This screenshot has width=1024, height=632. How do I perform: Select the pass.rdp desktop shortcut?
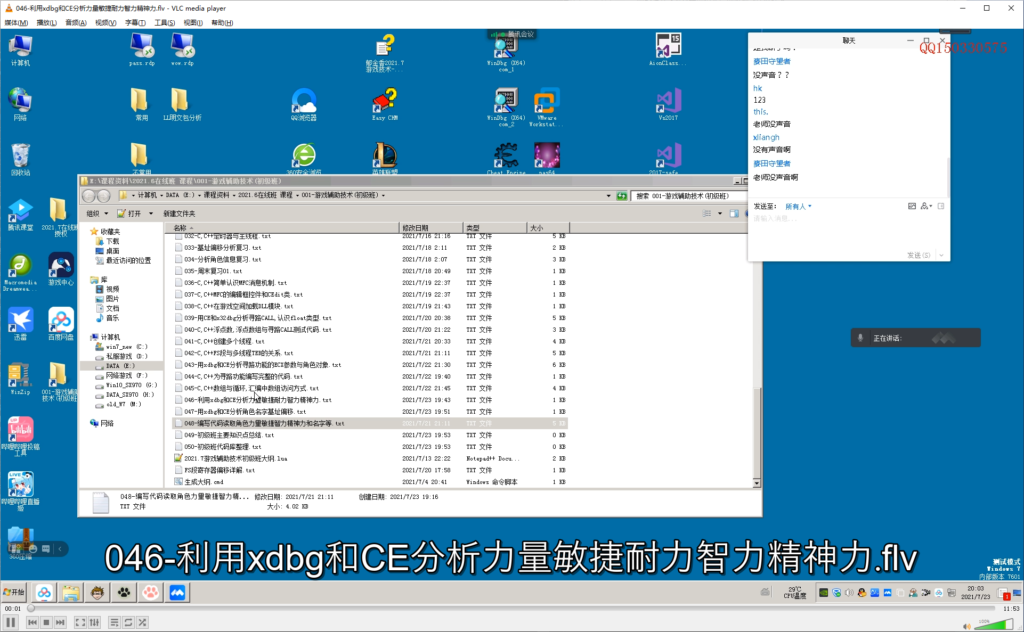click(x=142, y=50)
